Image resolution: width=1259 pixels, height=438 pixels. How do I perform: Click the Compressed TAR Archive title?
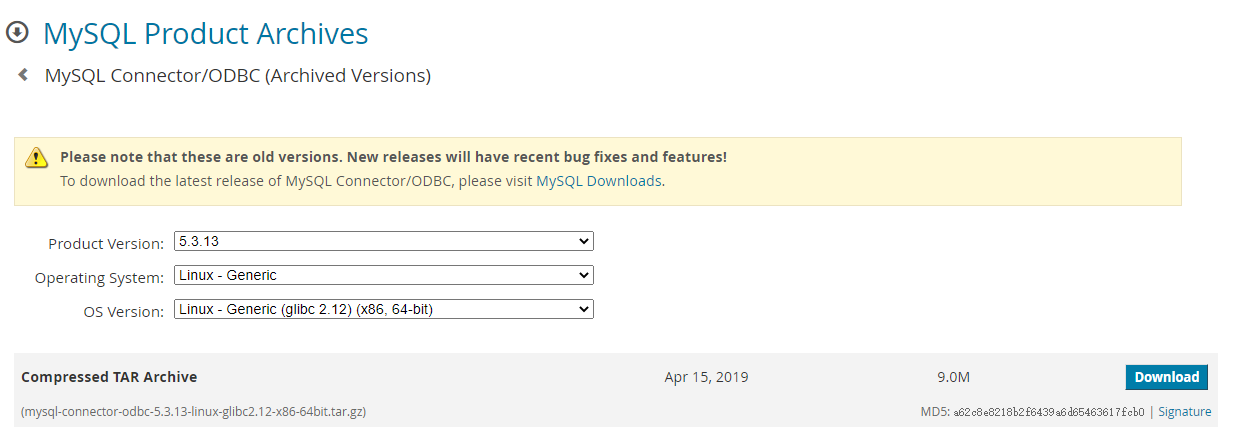coord(109,377)
